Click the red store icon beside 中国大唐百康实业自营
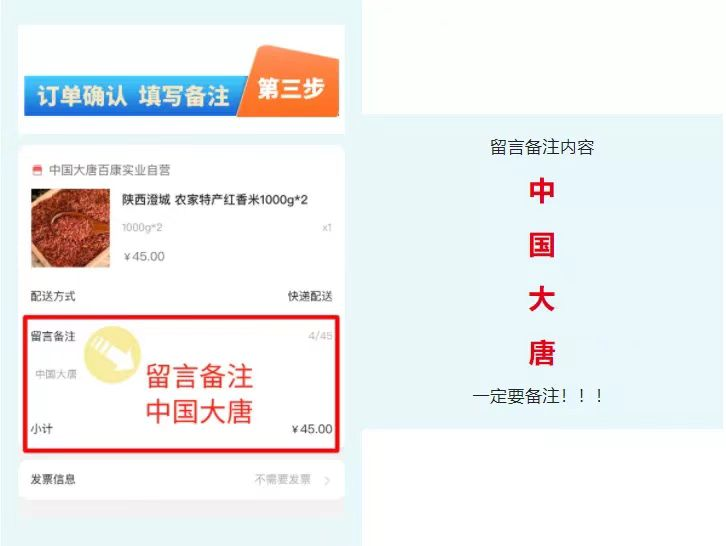This screenshot has height=546, width=726. pyautogui.click(x=37, y=170)
